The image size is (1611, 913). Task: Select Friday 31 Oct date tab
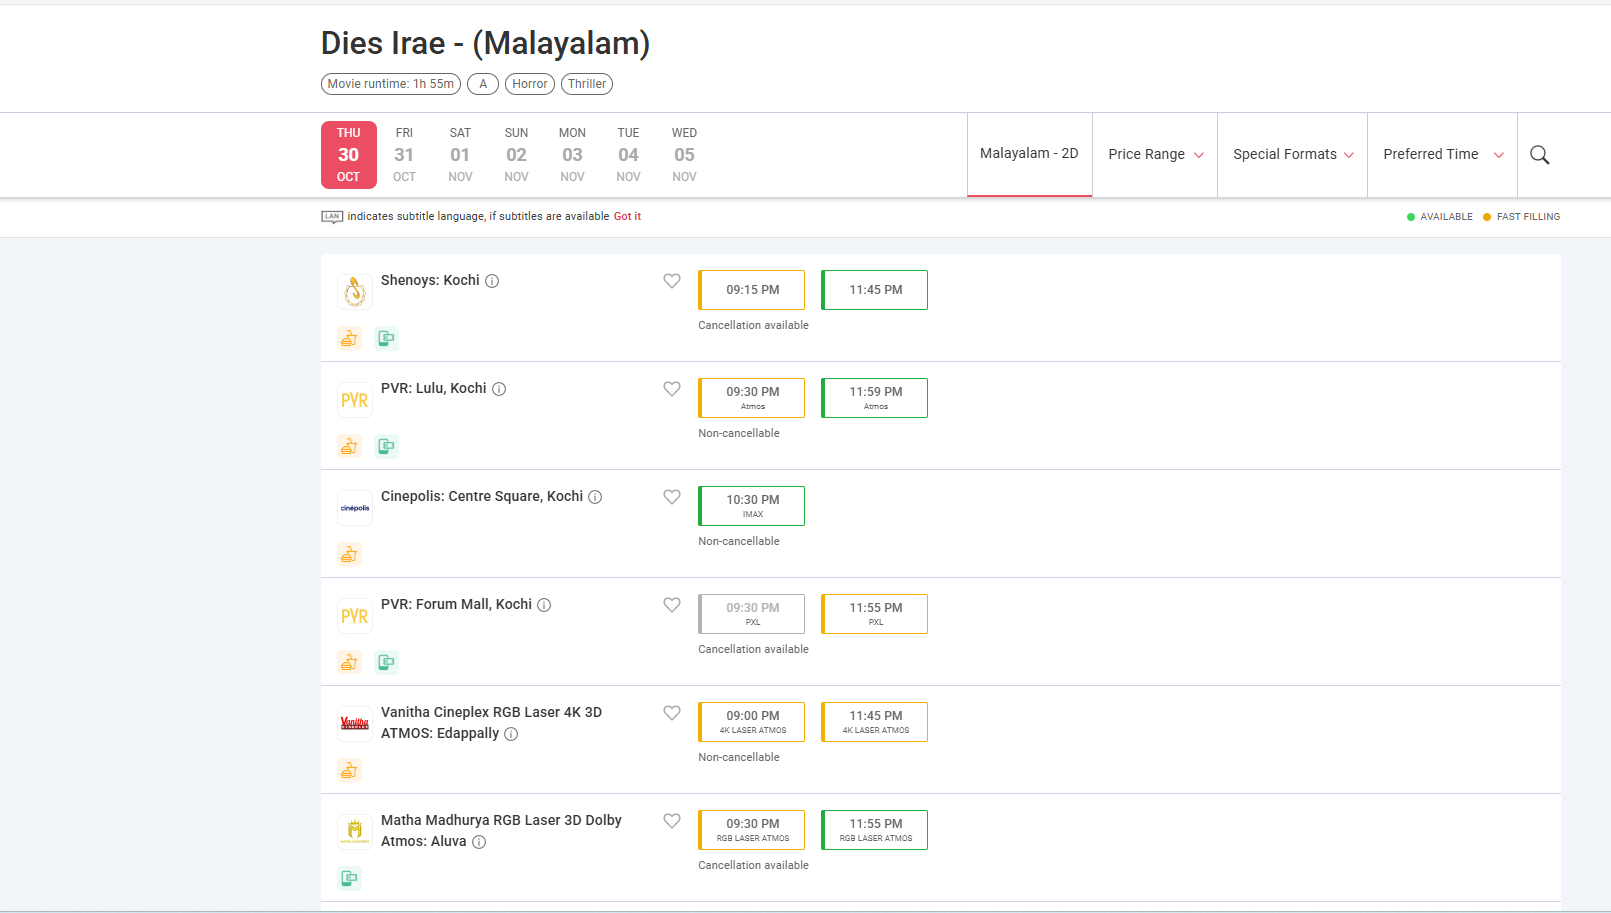pyautogui.click(x=404, y=155)
